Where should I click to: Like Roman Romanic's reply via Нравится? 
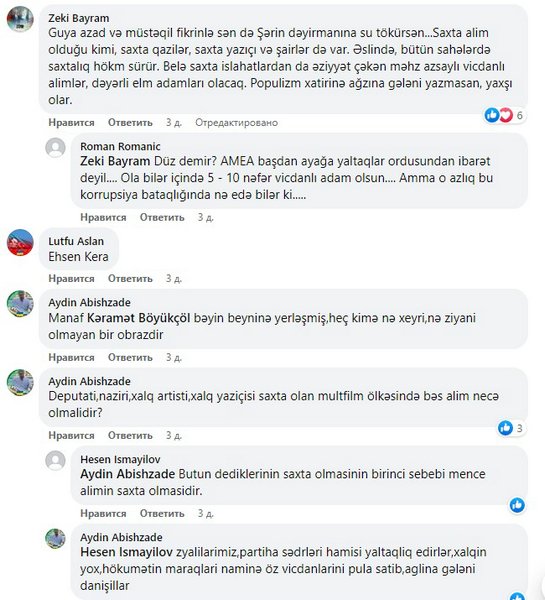[103, 217]
